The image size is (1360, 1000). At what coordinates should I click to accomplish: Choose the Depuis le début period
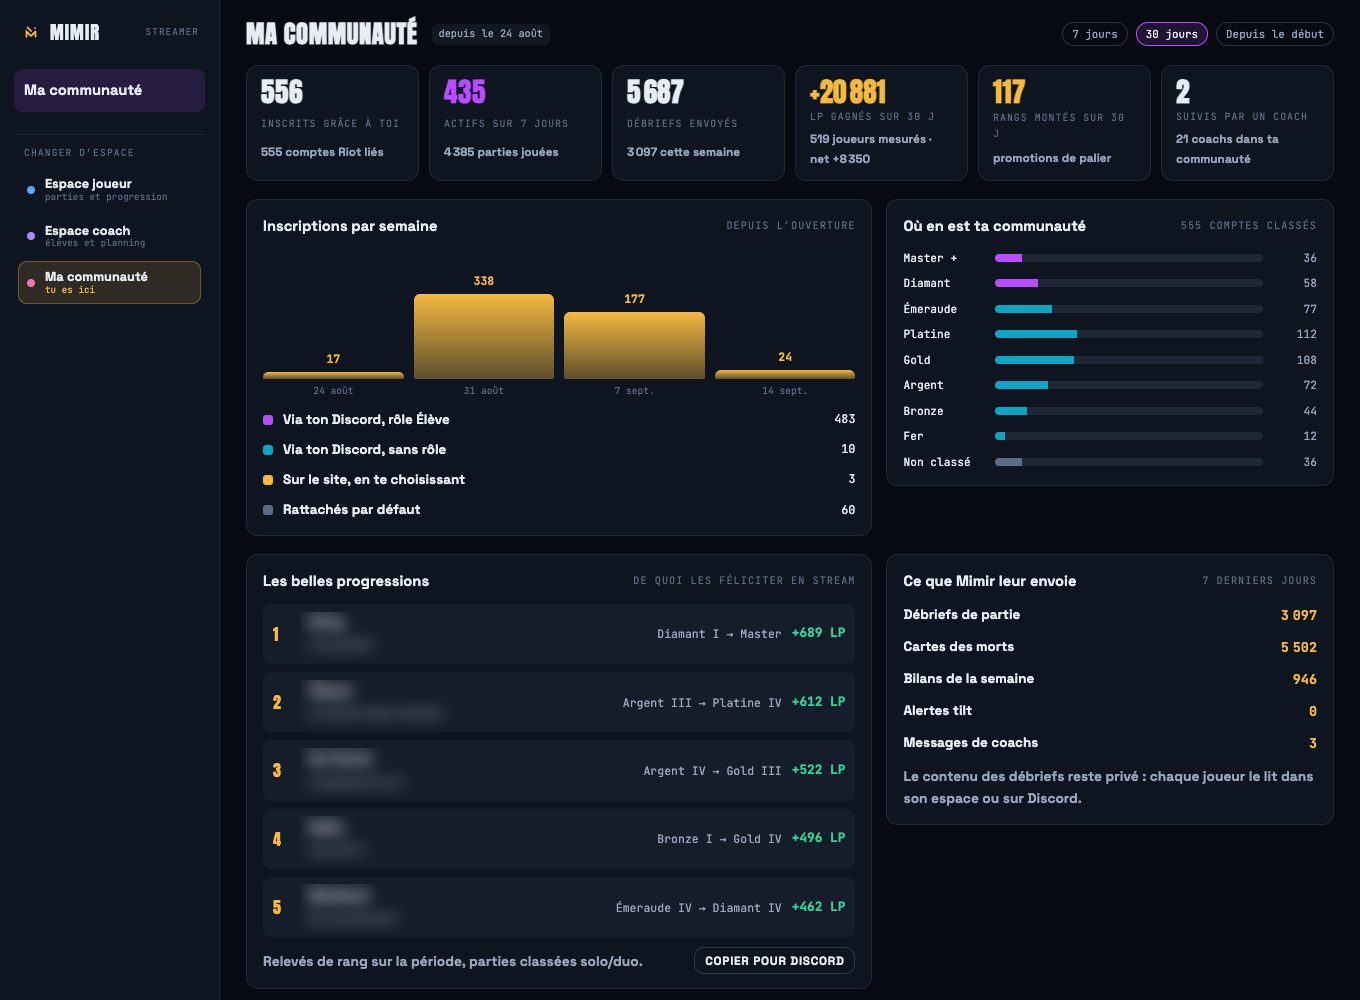1275,34
